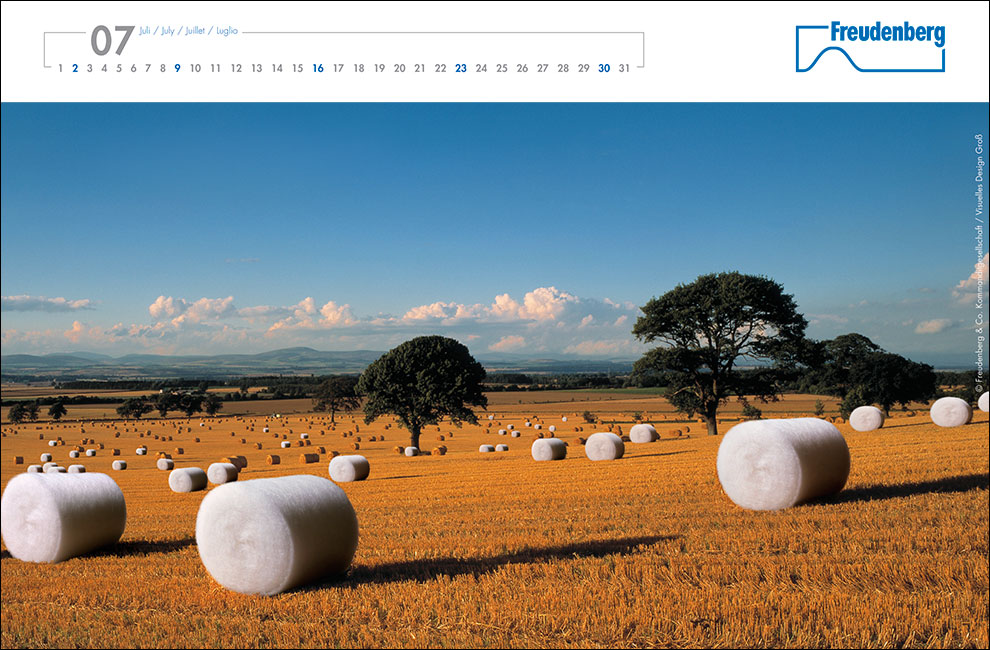The width and height of the screenshot is (990, 650).
Task: Select date 31 at row end
Action: 624,68
